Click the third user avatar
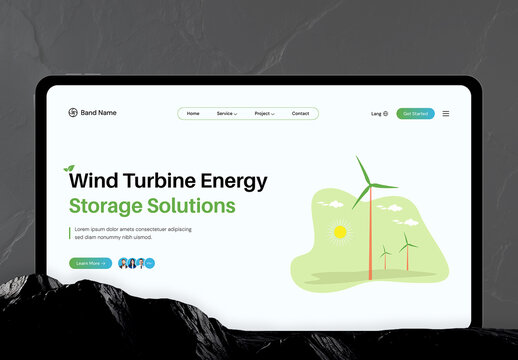 [141, 263]
